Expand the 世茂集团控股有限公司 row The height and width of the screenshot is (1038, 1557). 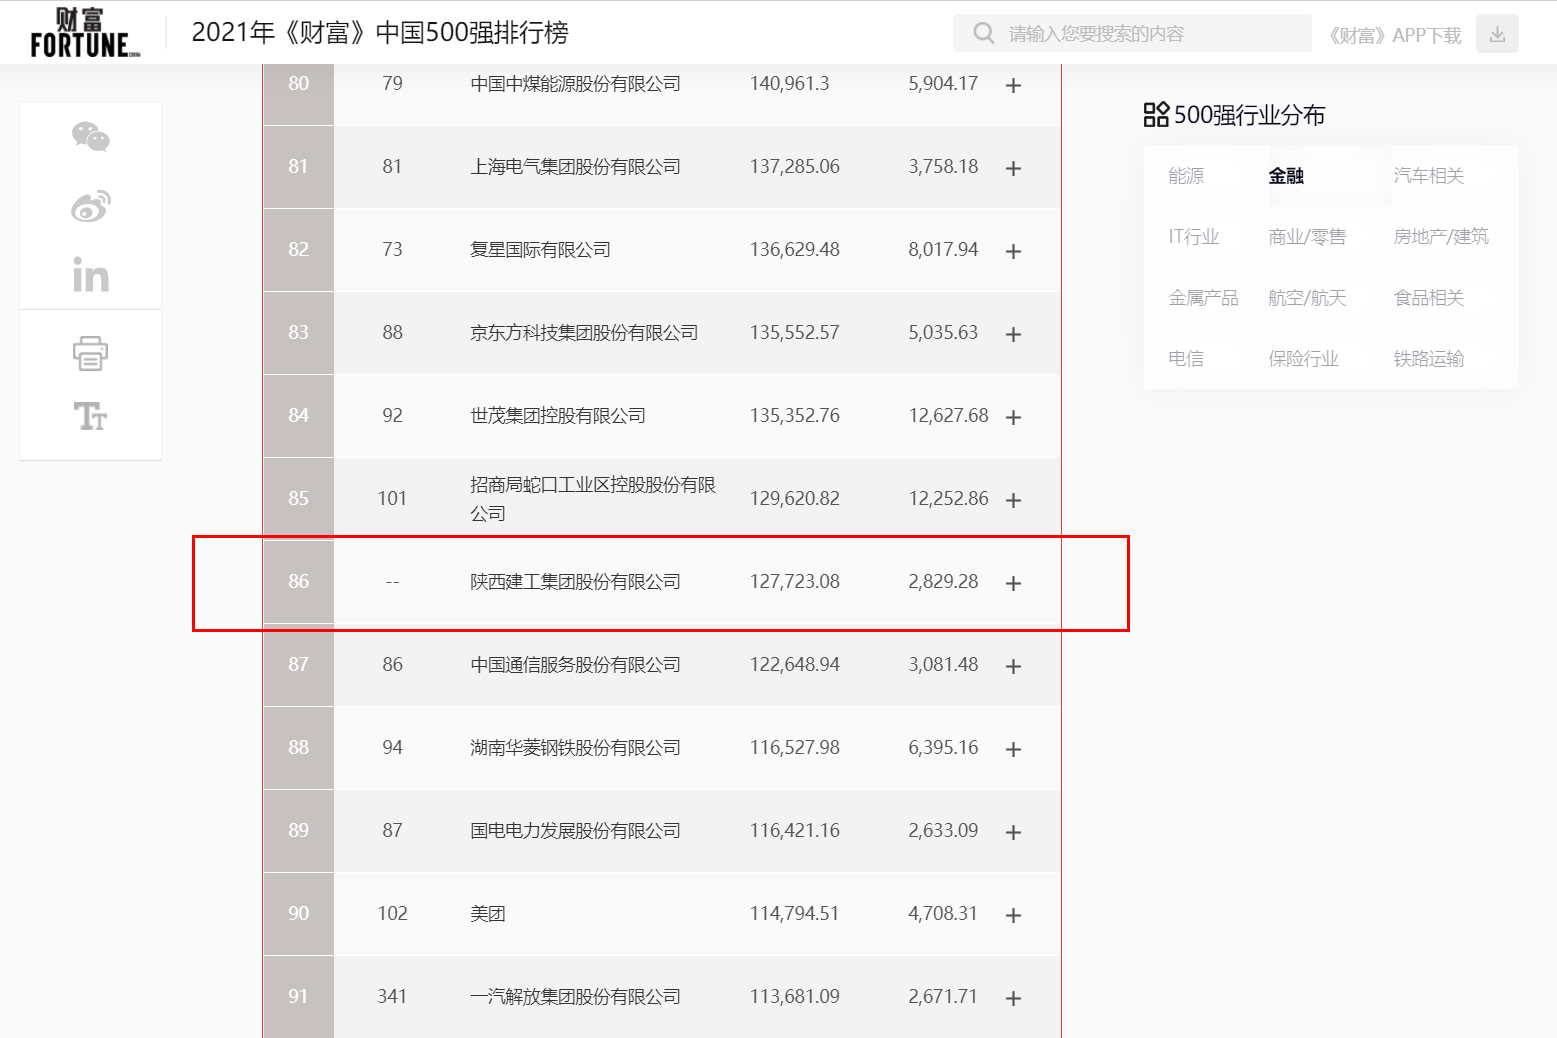click(1013, 417)
